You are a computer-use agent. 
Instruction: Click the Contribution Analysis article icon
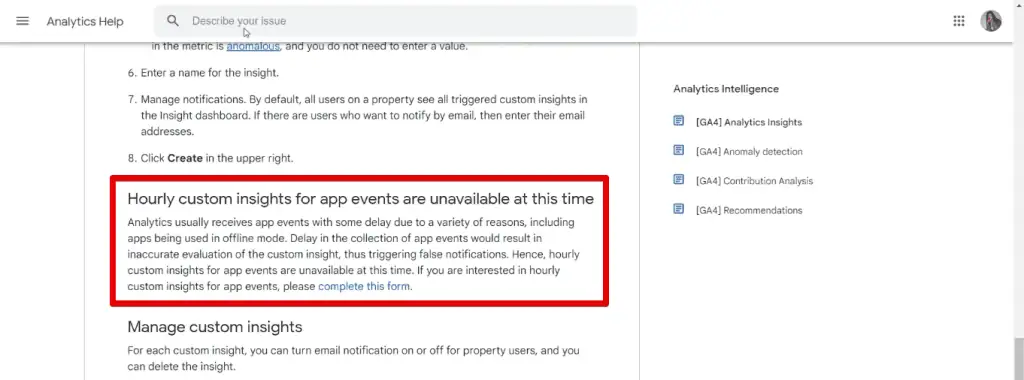tap(679, 180)
